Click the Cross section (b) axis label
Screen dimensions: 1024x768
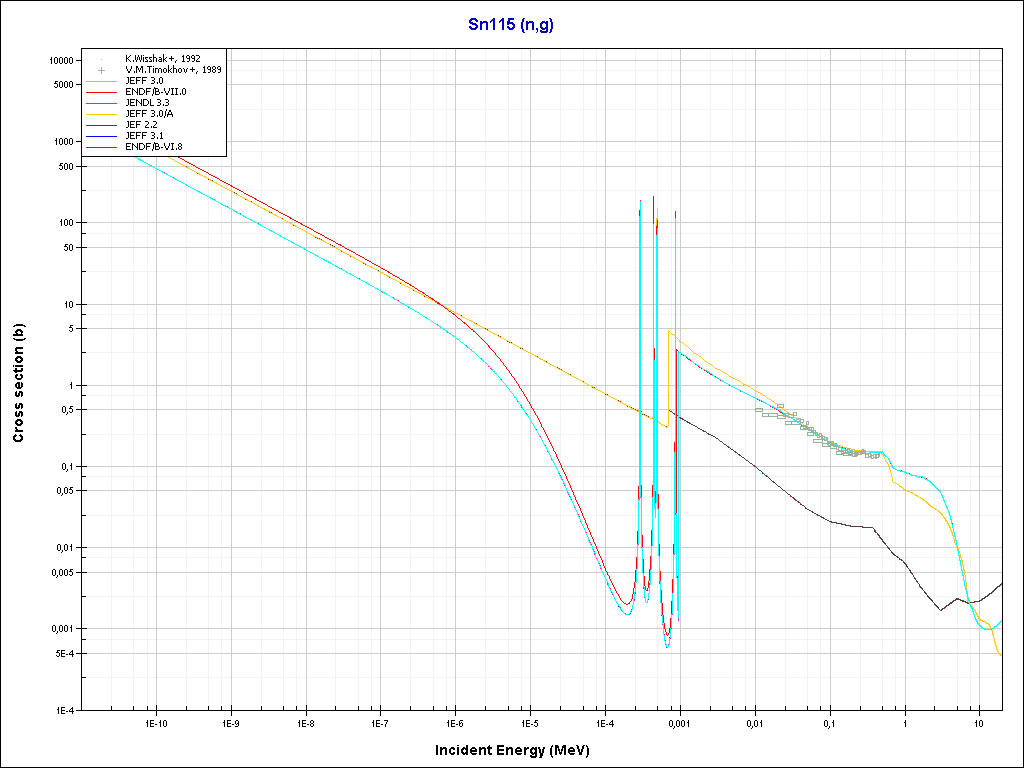point(18,385)
